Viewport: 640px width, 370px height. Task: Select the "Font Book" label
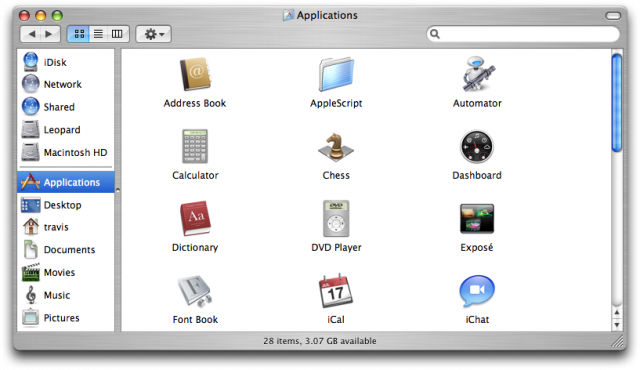point(195,319)
